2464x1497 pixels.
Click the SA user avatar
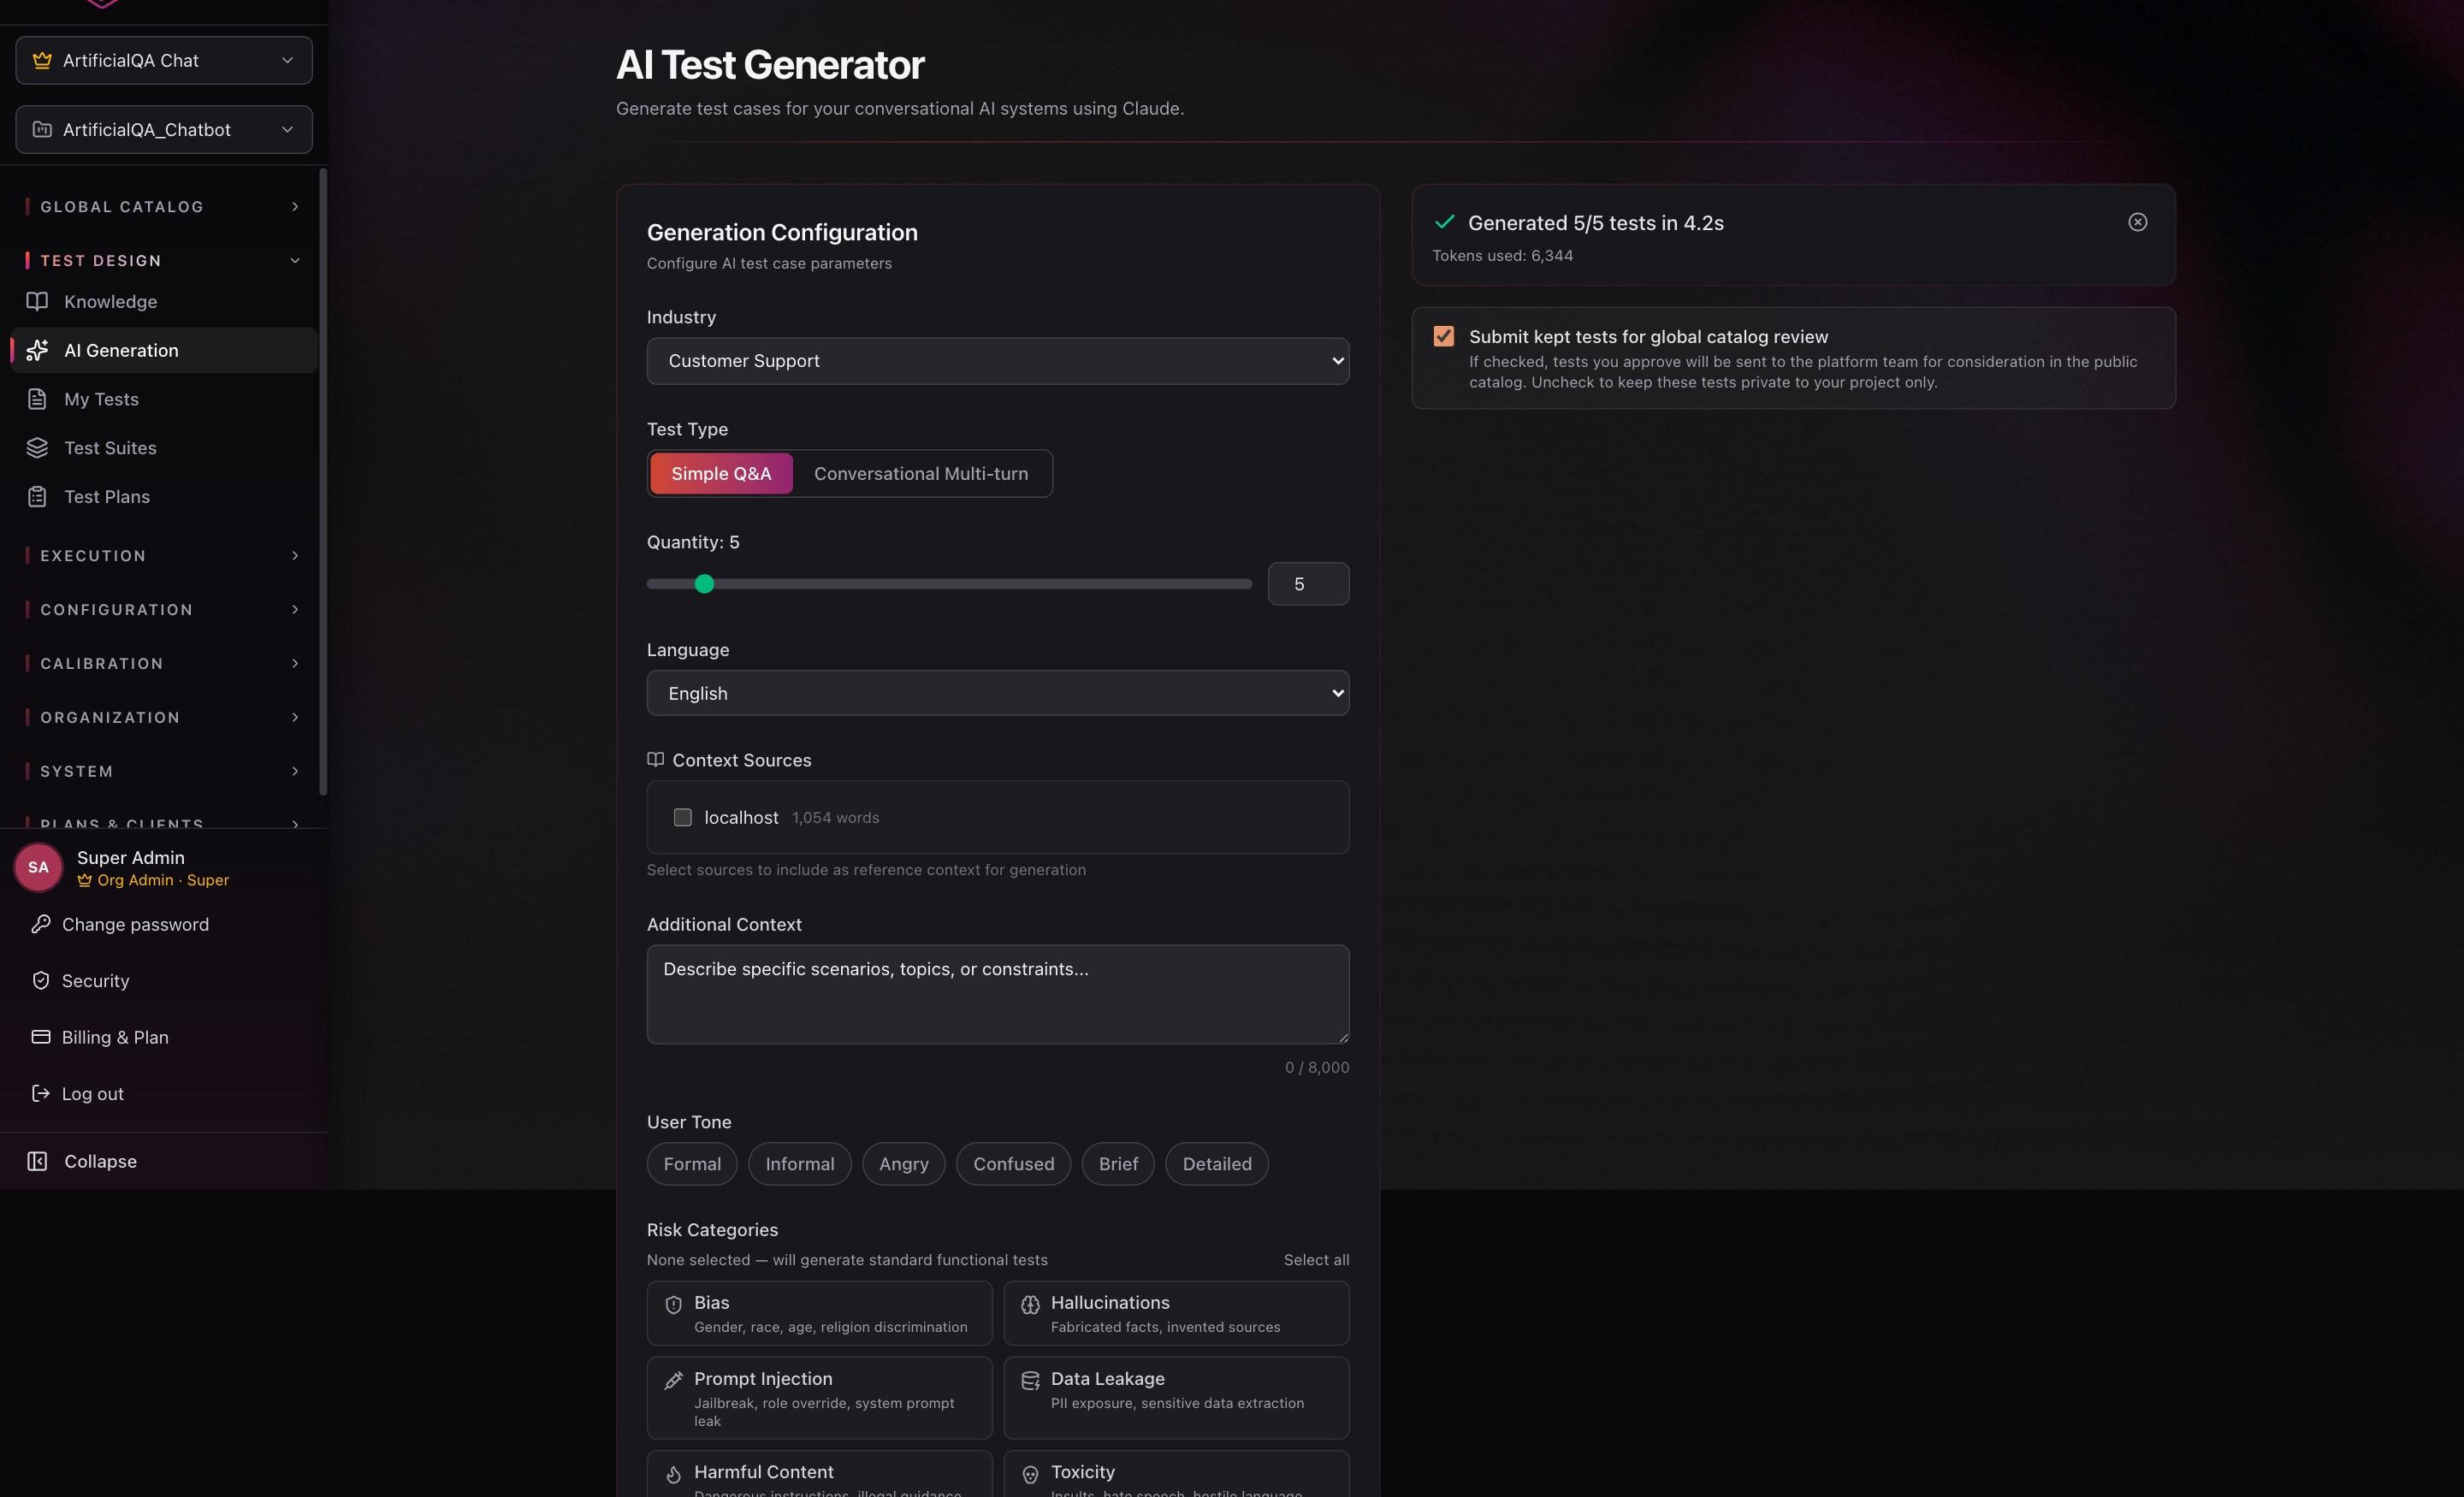point(38,867)
